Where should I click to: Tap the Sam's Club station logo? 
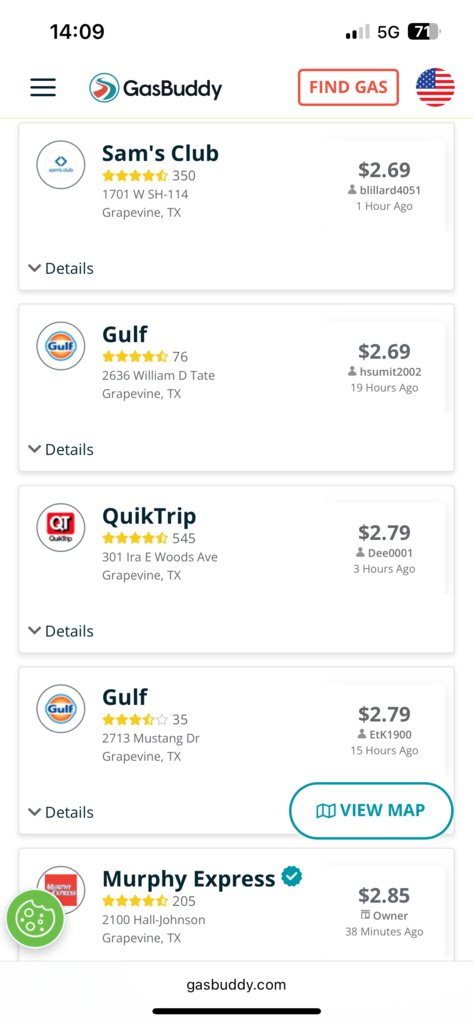pos(61,165)
